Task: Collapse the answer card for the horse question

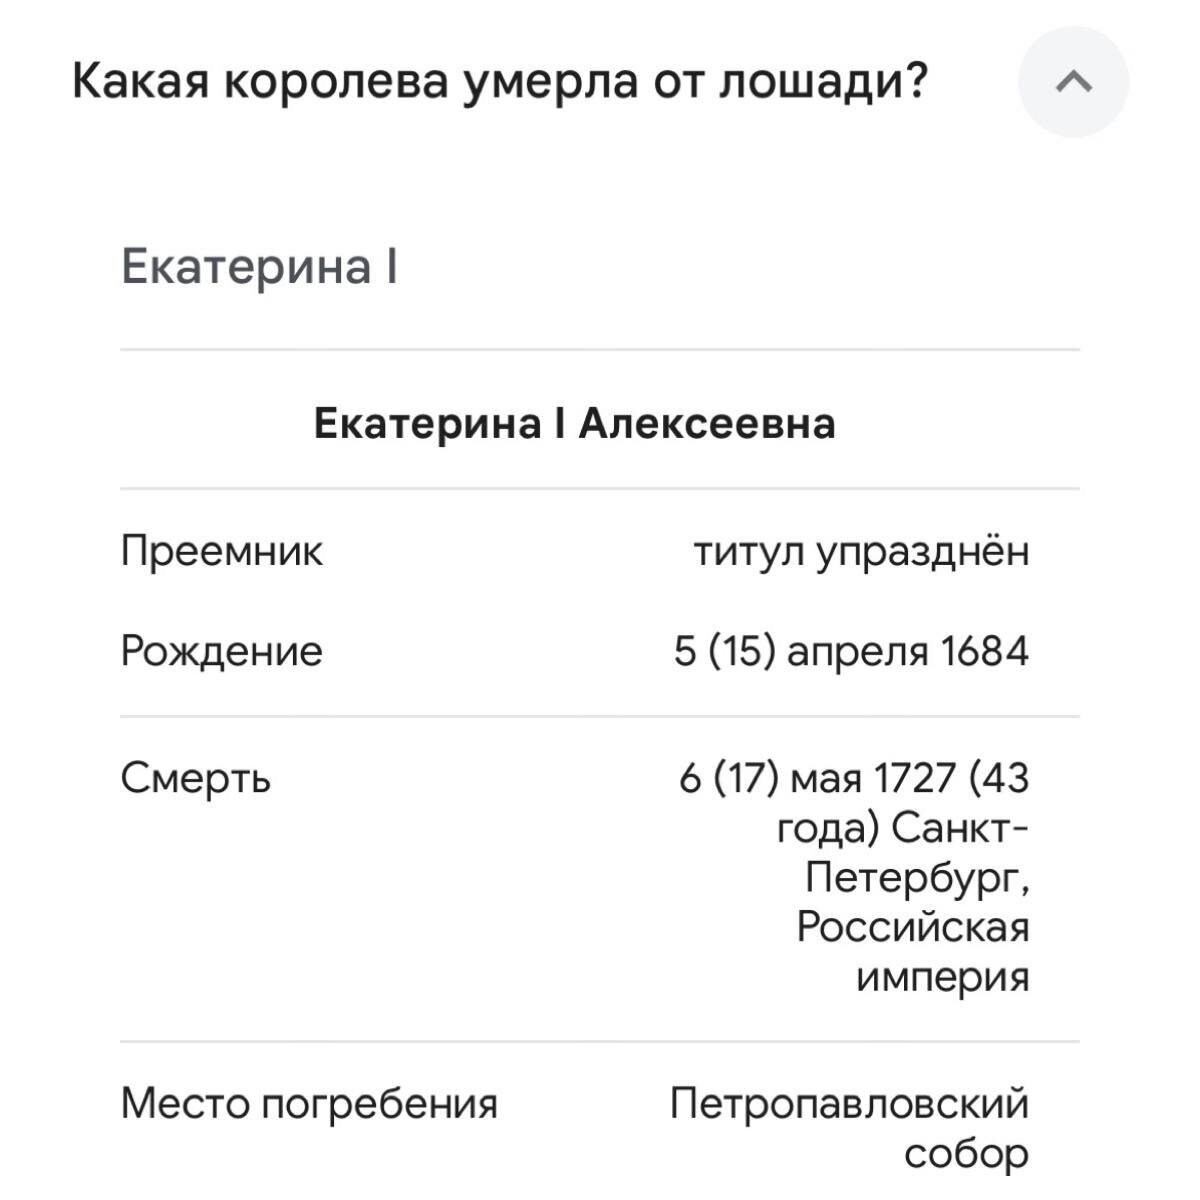Action: pos(1073,82)
